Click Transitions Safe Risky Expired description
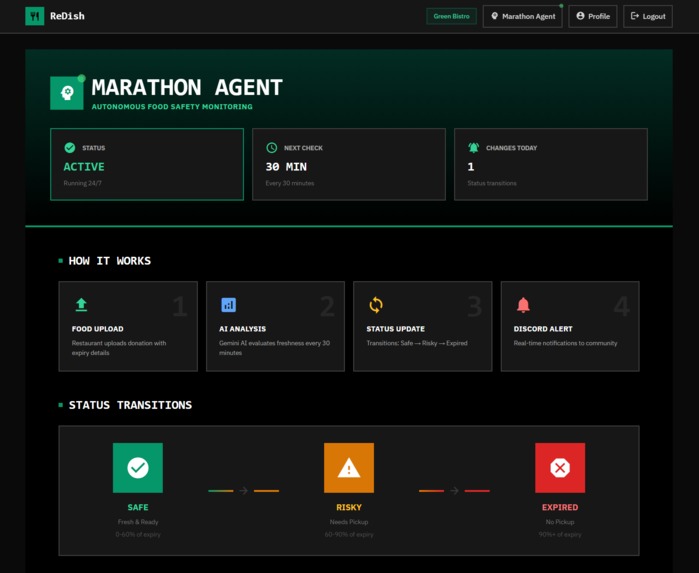 tap(417, 343)
